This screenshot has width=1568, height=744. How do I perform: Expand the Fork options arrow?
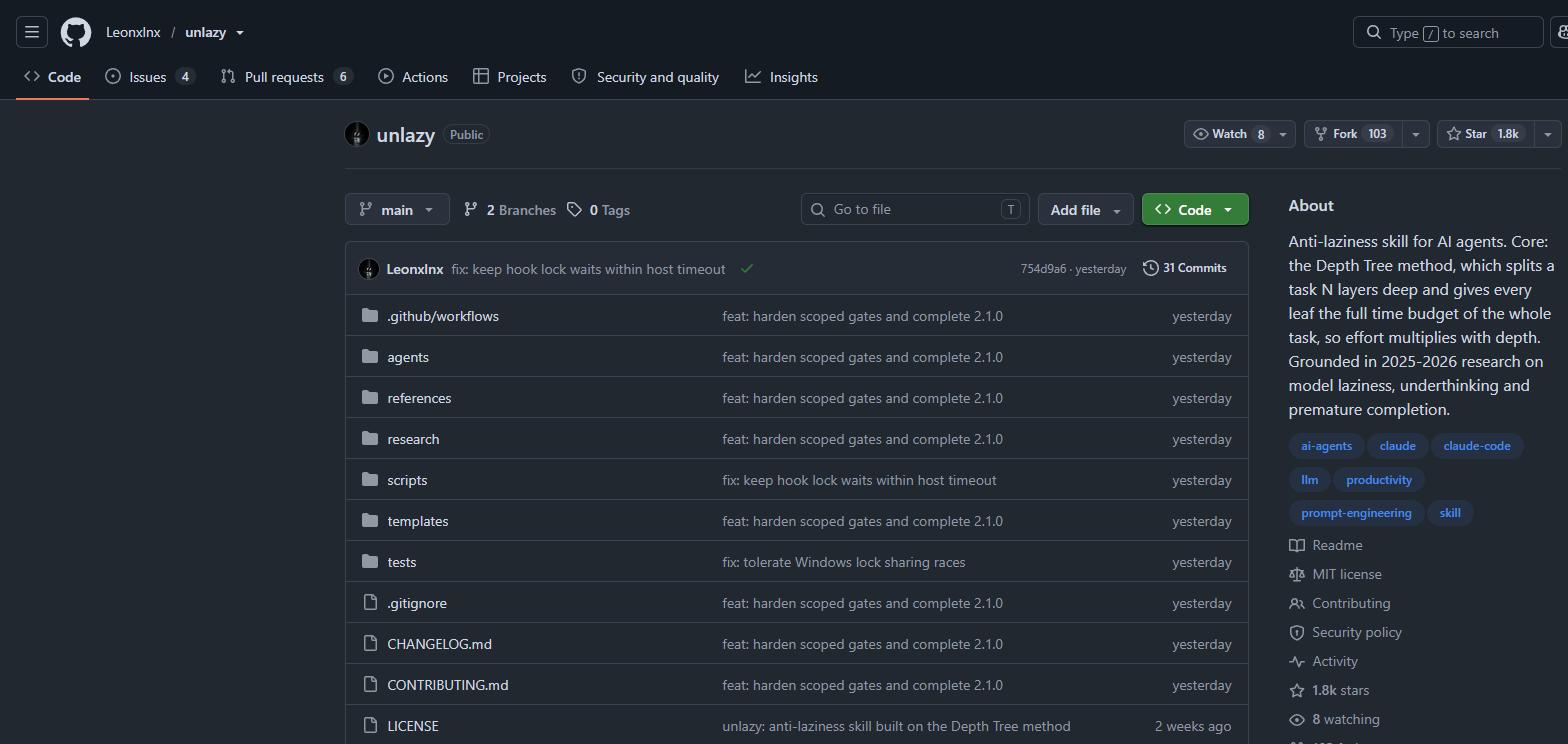point(1415,134)
